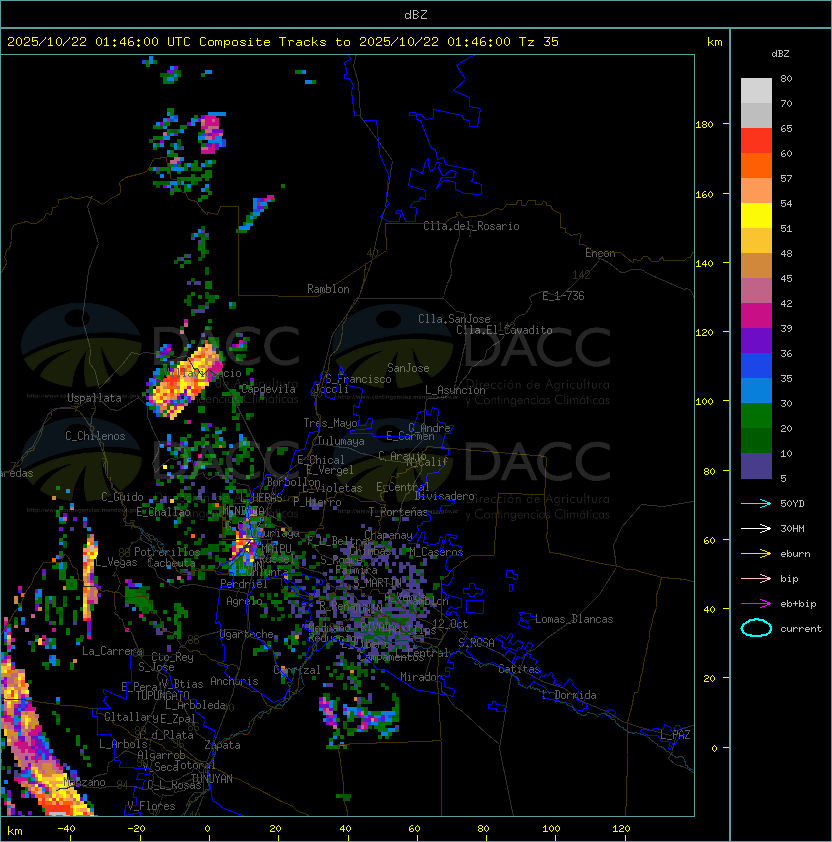Click the 'C_Guido' place label
832x842 pixels.
[122, 497]
